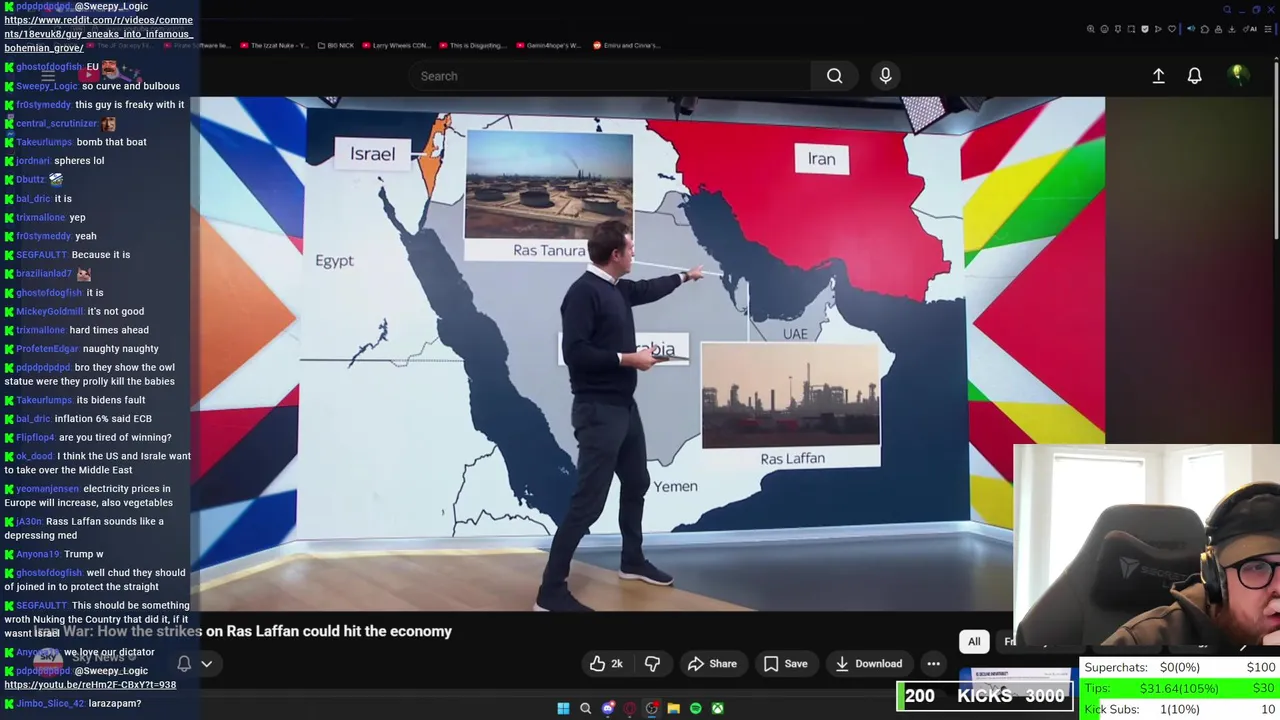Open the reddit.com videos link in chat
This screenshot has height=720, width=1280.
pyautogui.click(x=98, y=34)
